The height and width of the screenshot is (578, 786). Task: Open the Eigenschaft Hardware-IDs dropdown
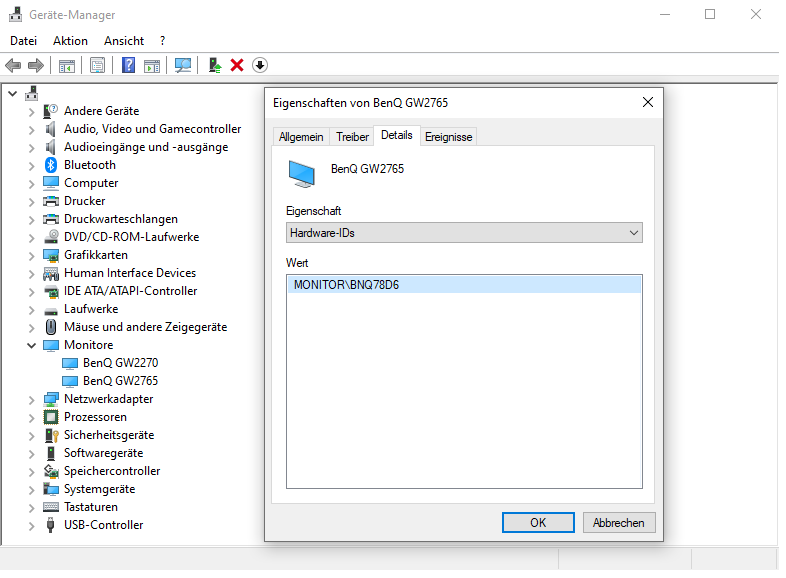[x=464, y=233]
